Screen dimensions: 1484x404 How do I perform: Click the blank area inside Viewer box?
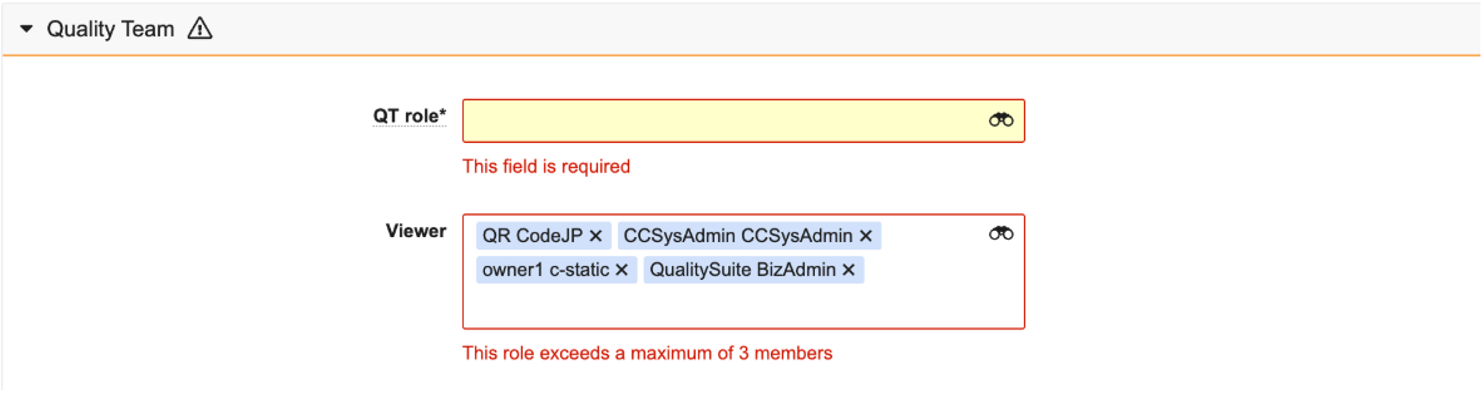(740, 305)
